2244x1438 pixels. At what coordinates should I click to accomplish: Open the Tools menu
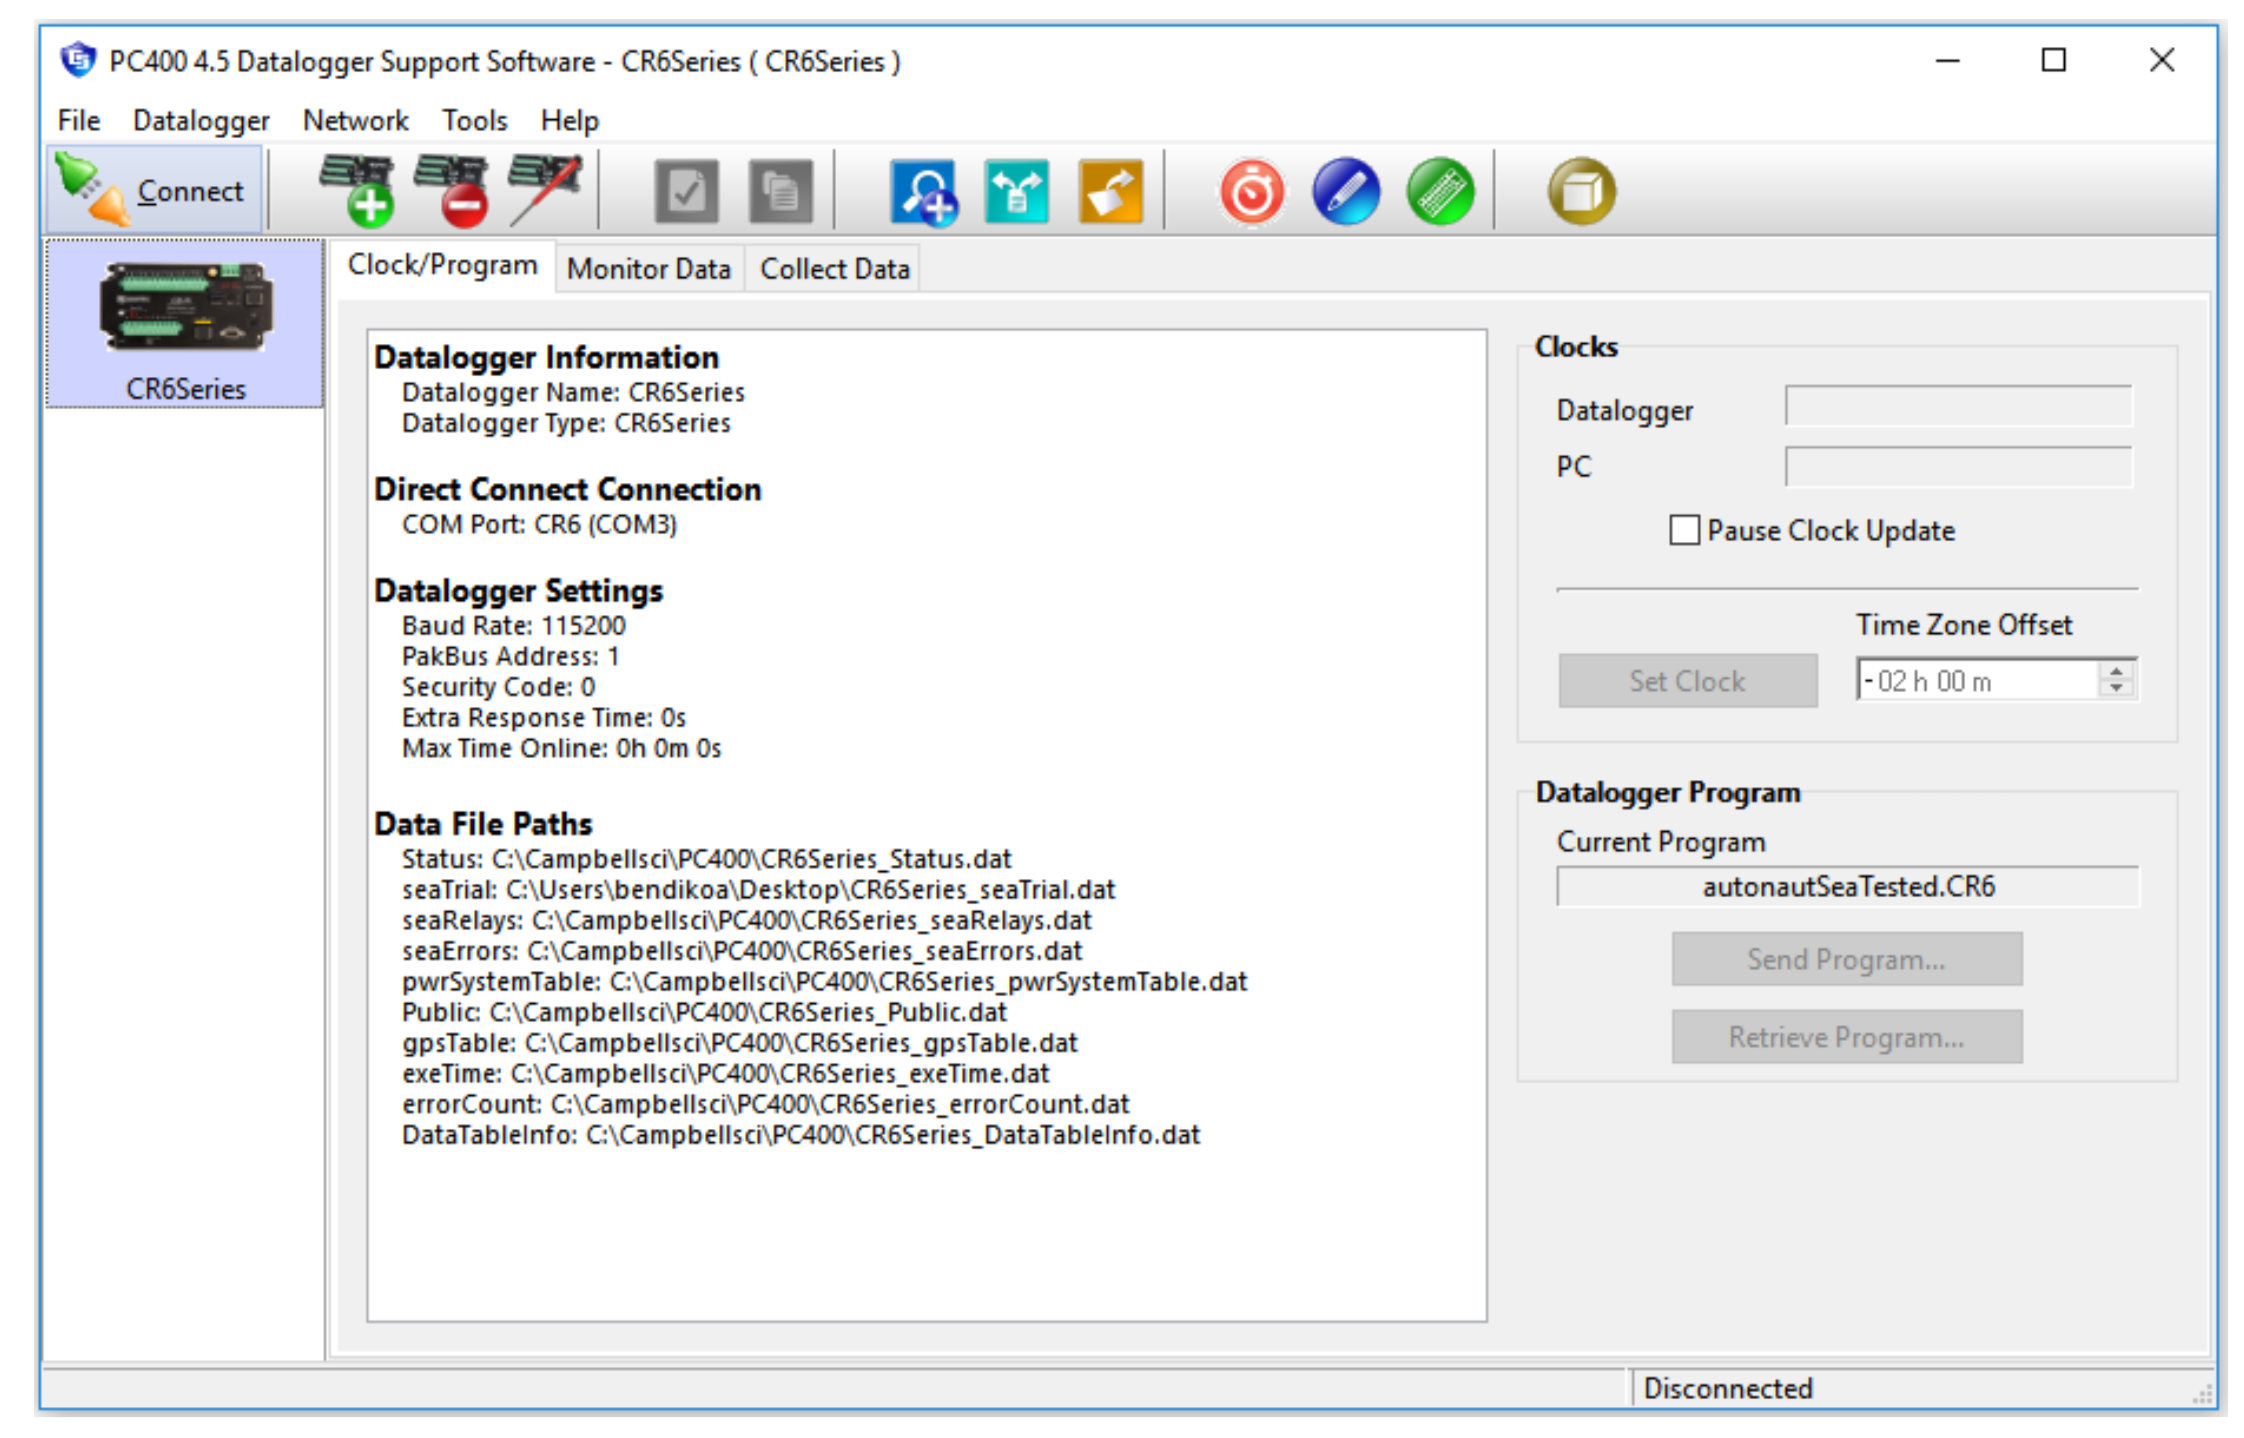point(474,121)
